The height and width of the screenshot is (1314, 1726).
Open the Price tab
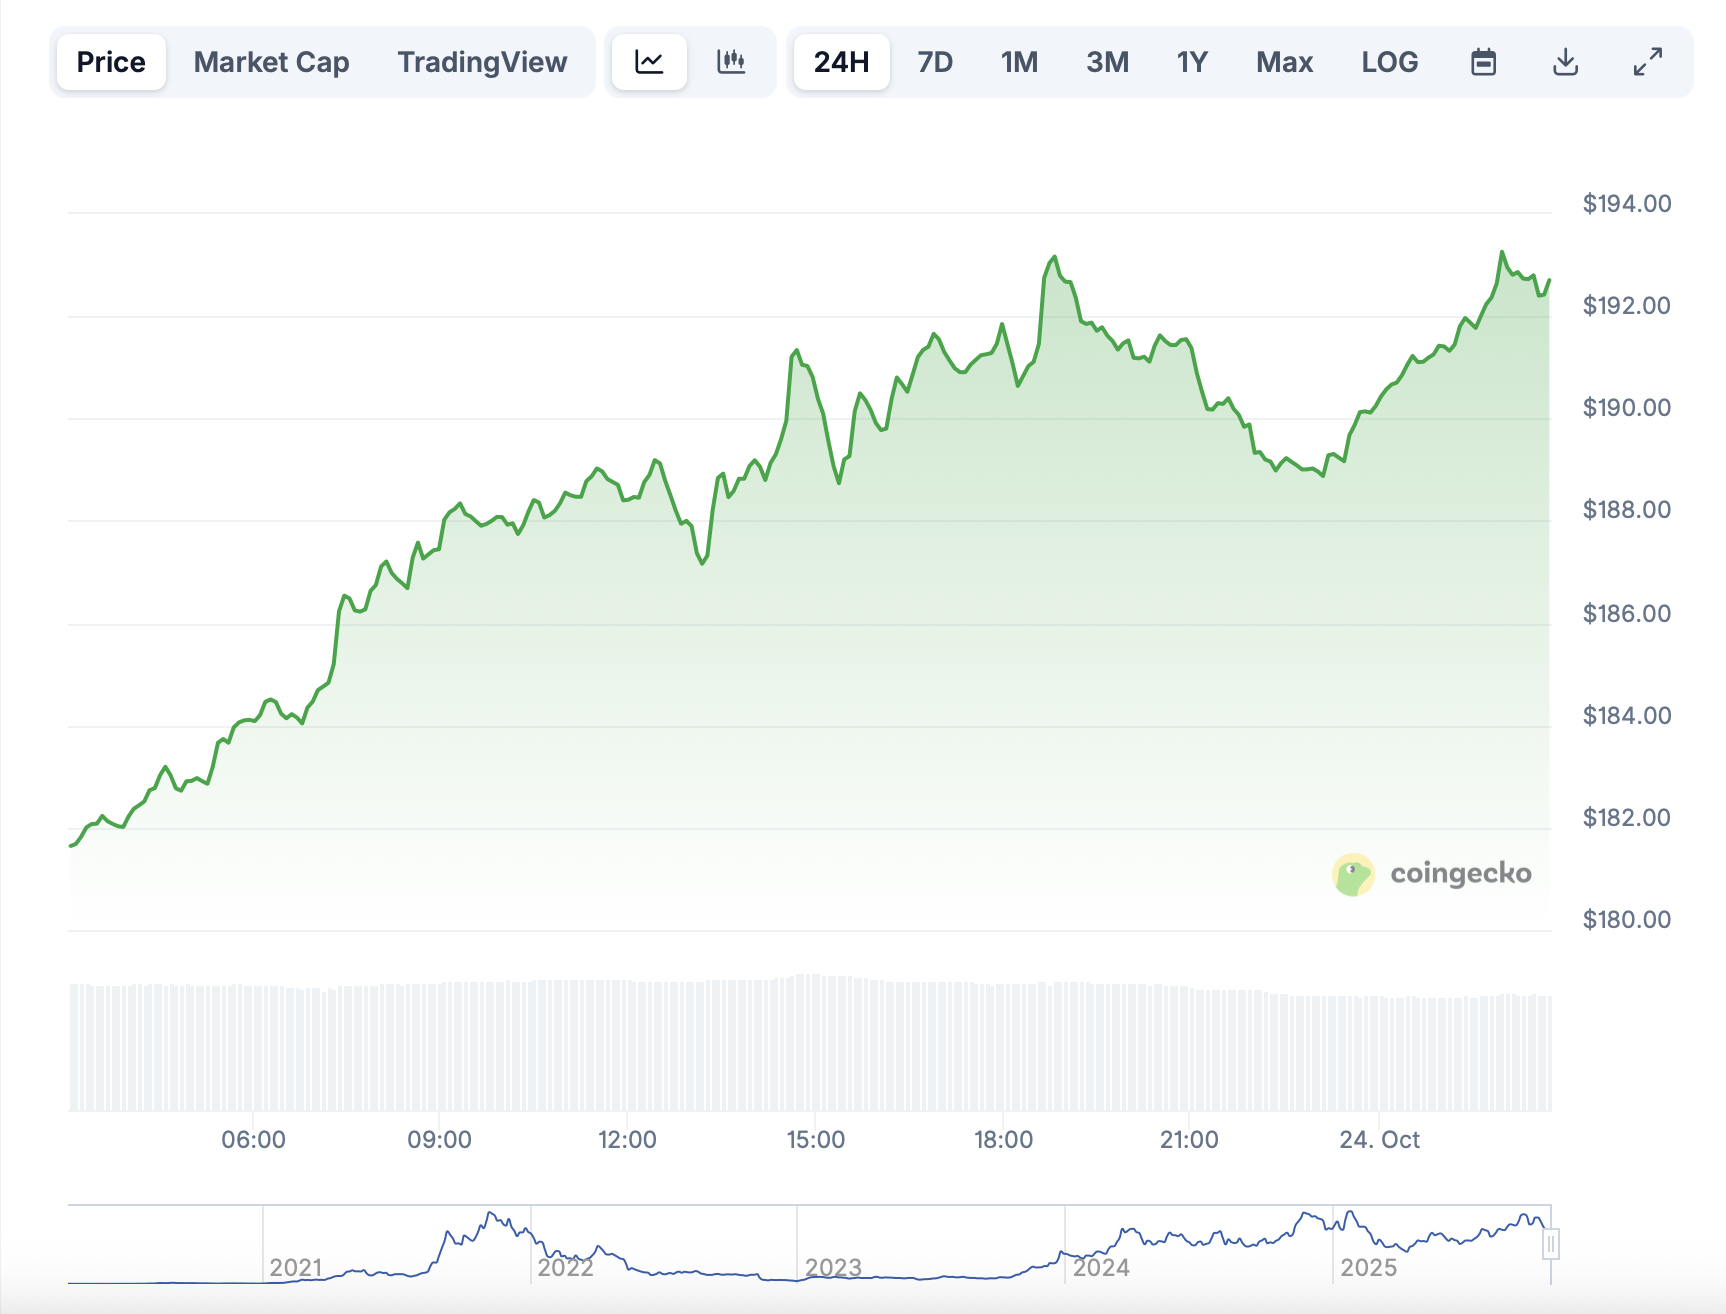(x=111, y=62)
